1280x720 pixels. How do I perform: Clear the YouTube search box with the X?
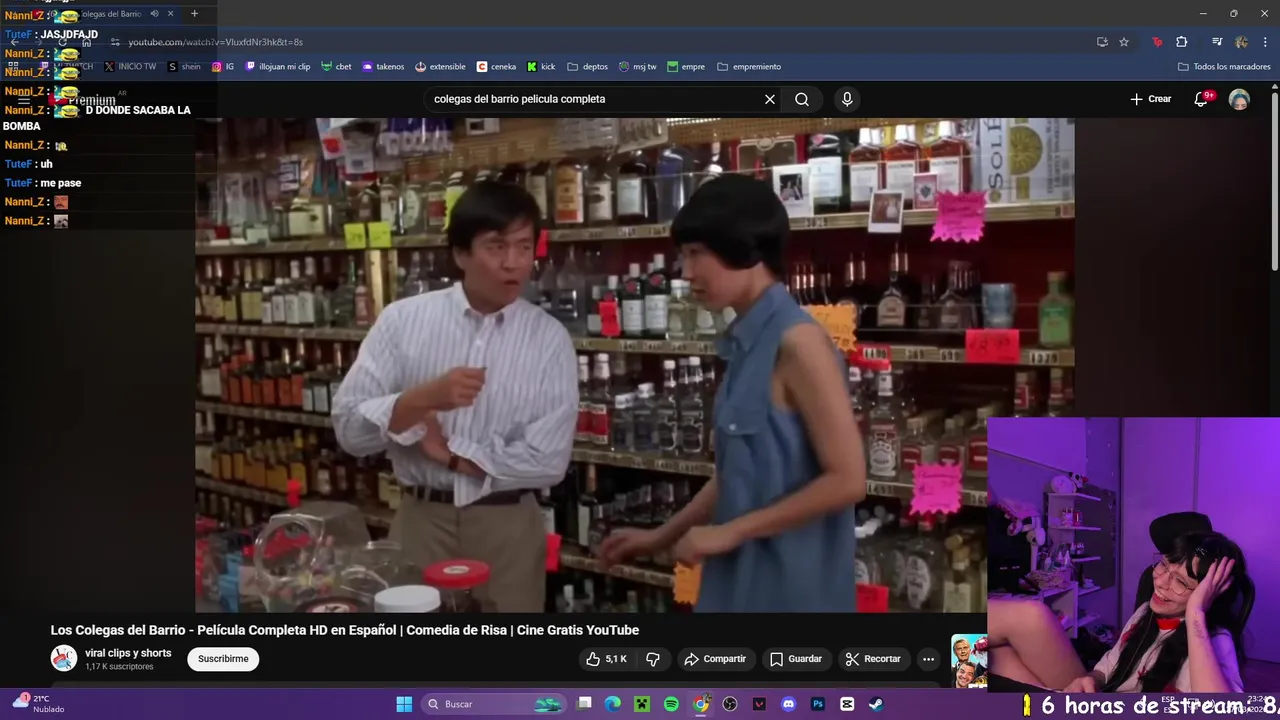769,99
